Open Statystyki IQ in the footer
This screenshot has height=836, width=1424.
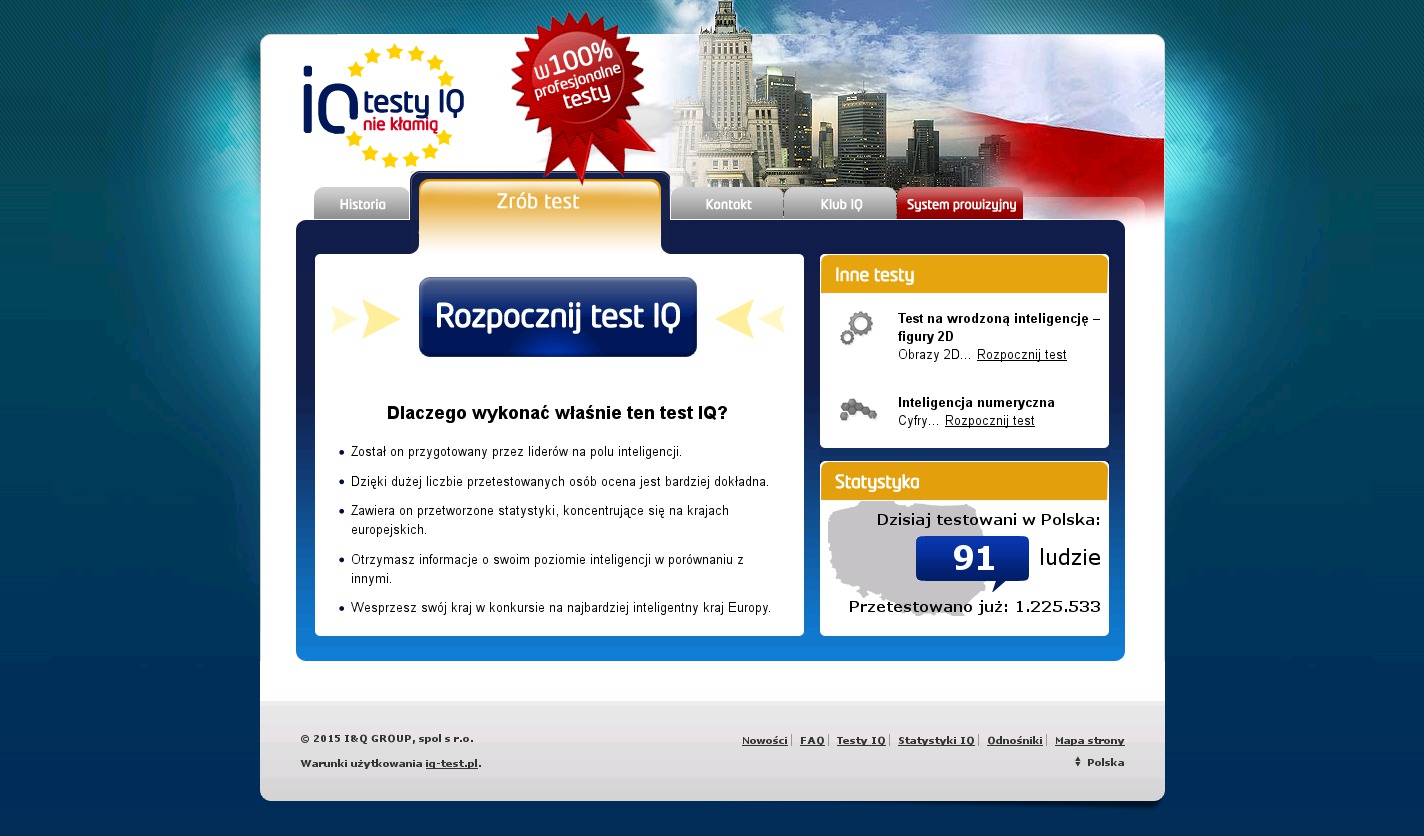tap(935, 741)
